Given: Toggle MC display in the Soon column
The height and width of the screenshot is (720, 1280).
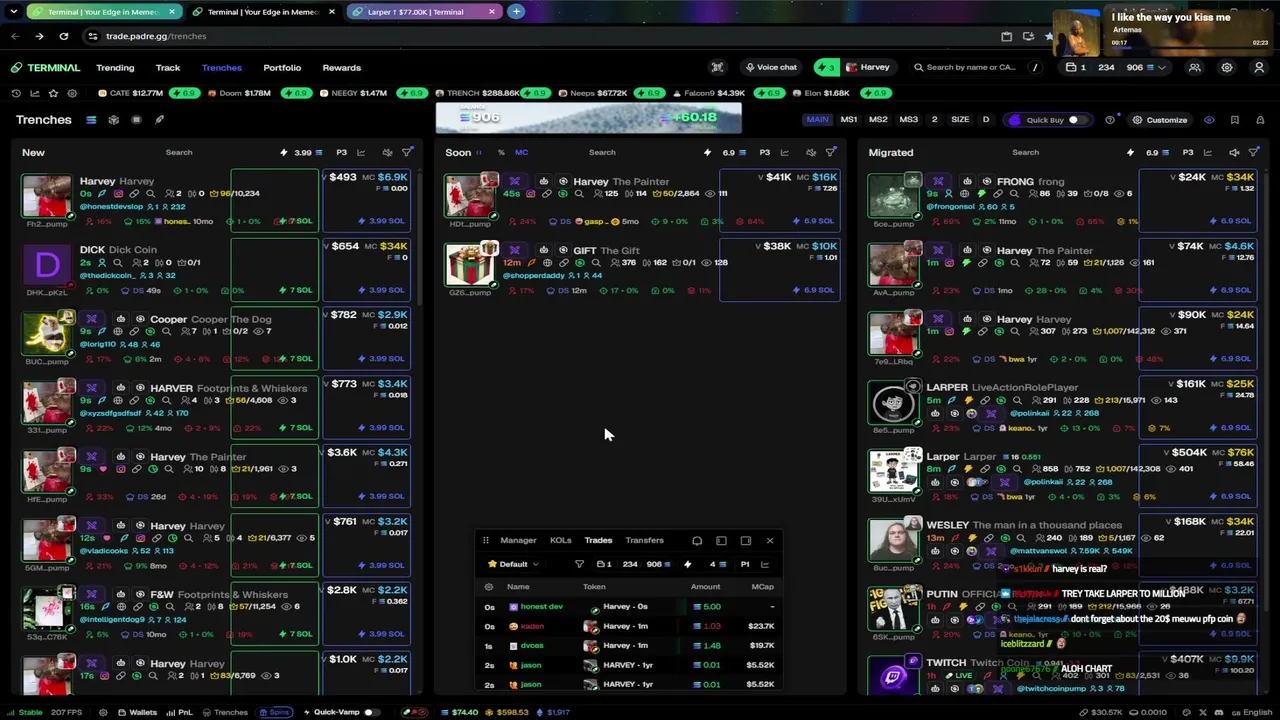Looking at the screenshot, I should (521, 153).
